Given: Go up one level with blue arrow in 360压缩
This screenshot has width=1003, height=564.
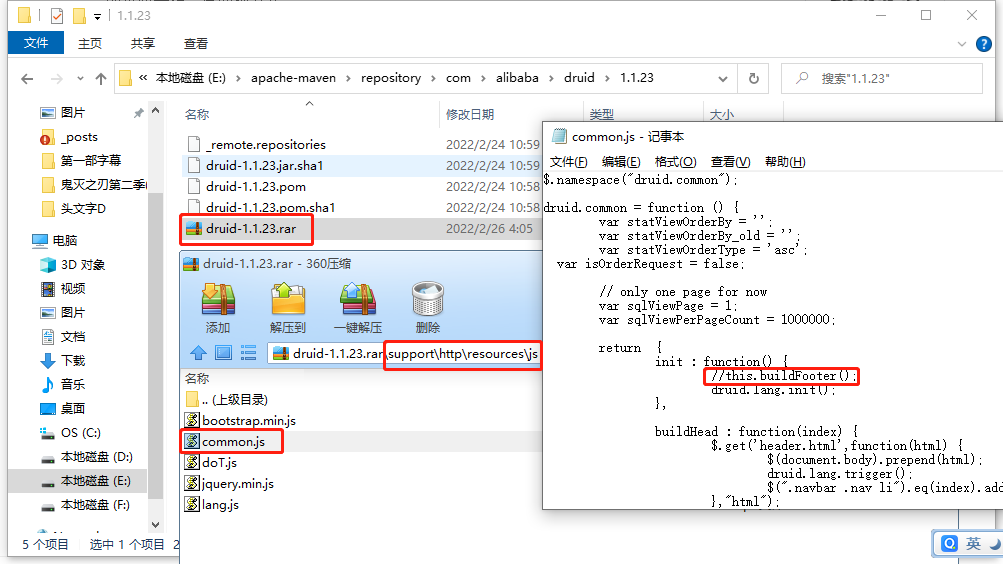Looking at the screenshot, I should point(198,352).
